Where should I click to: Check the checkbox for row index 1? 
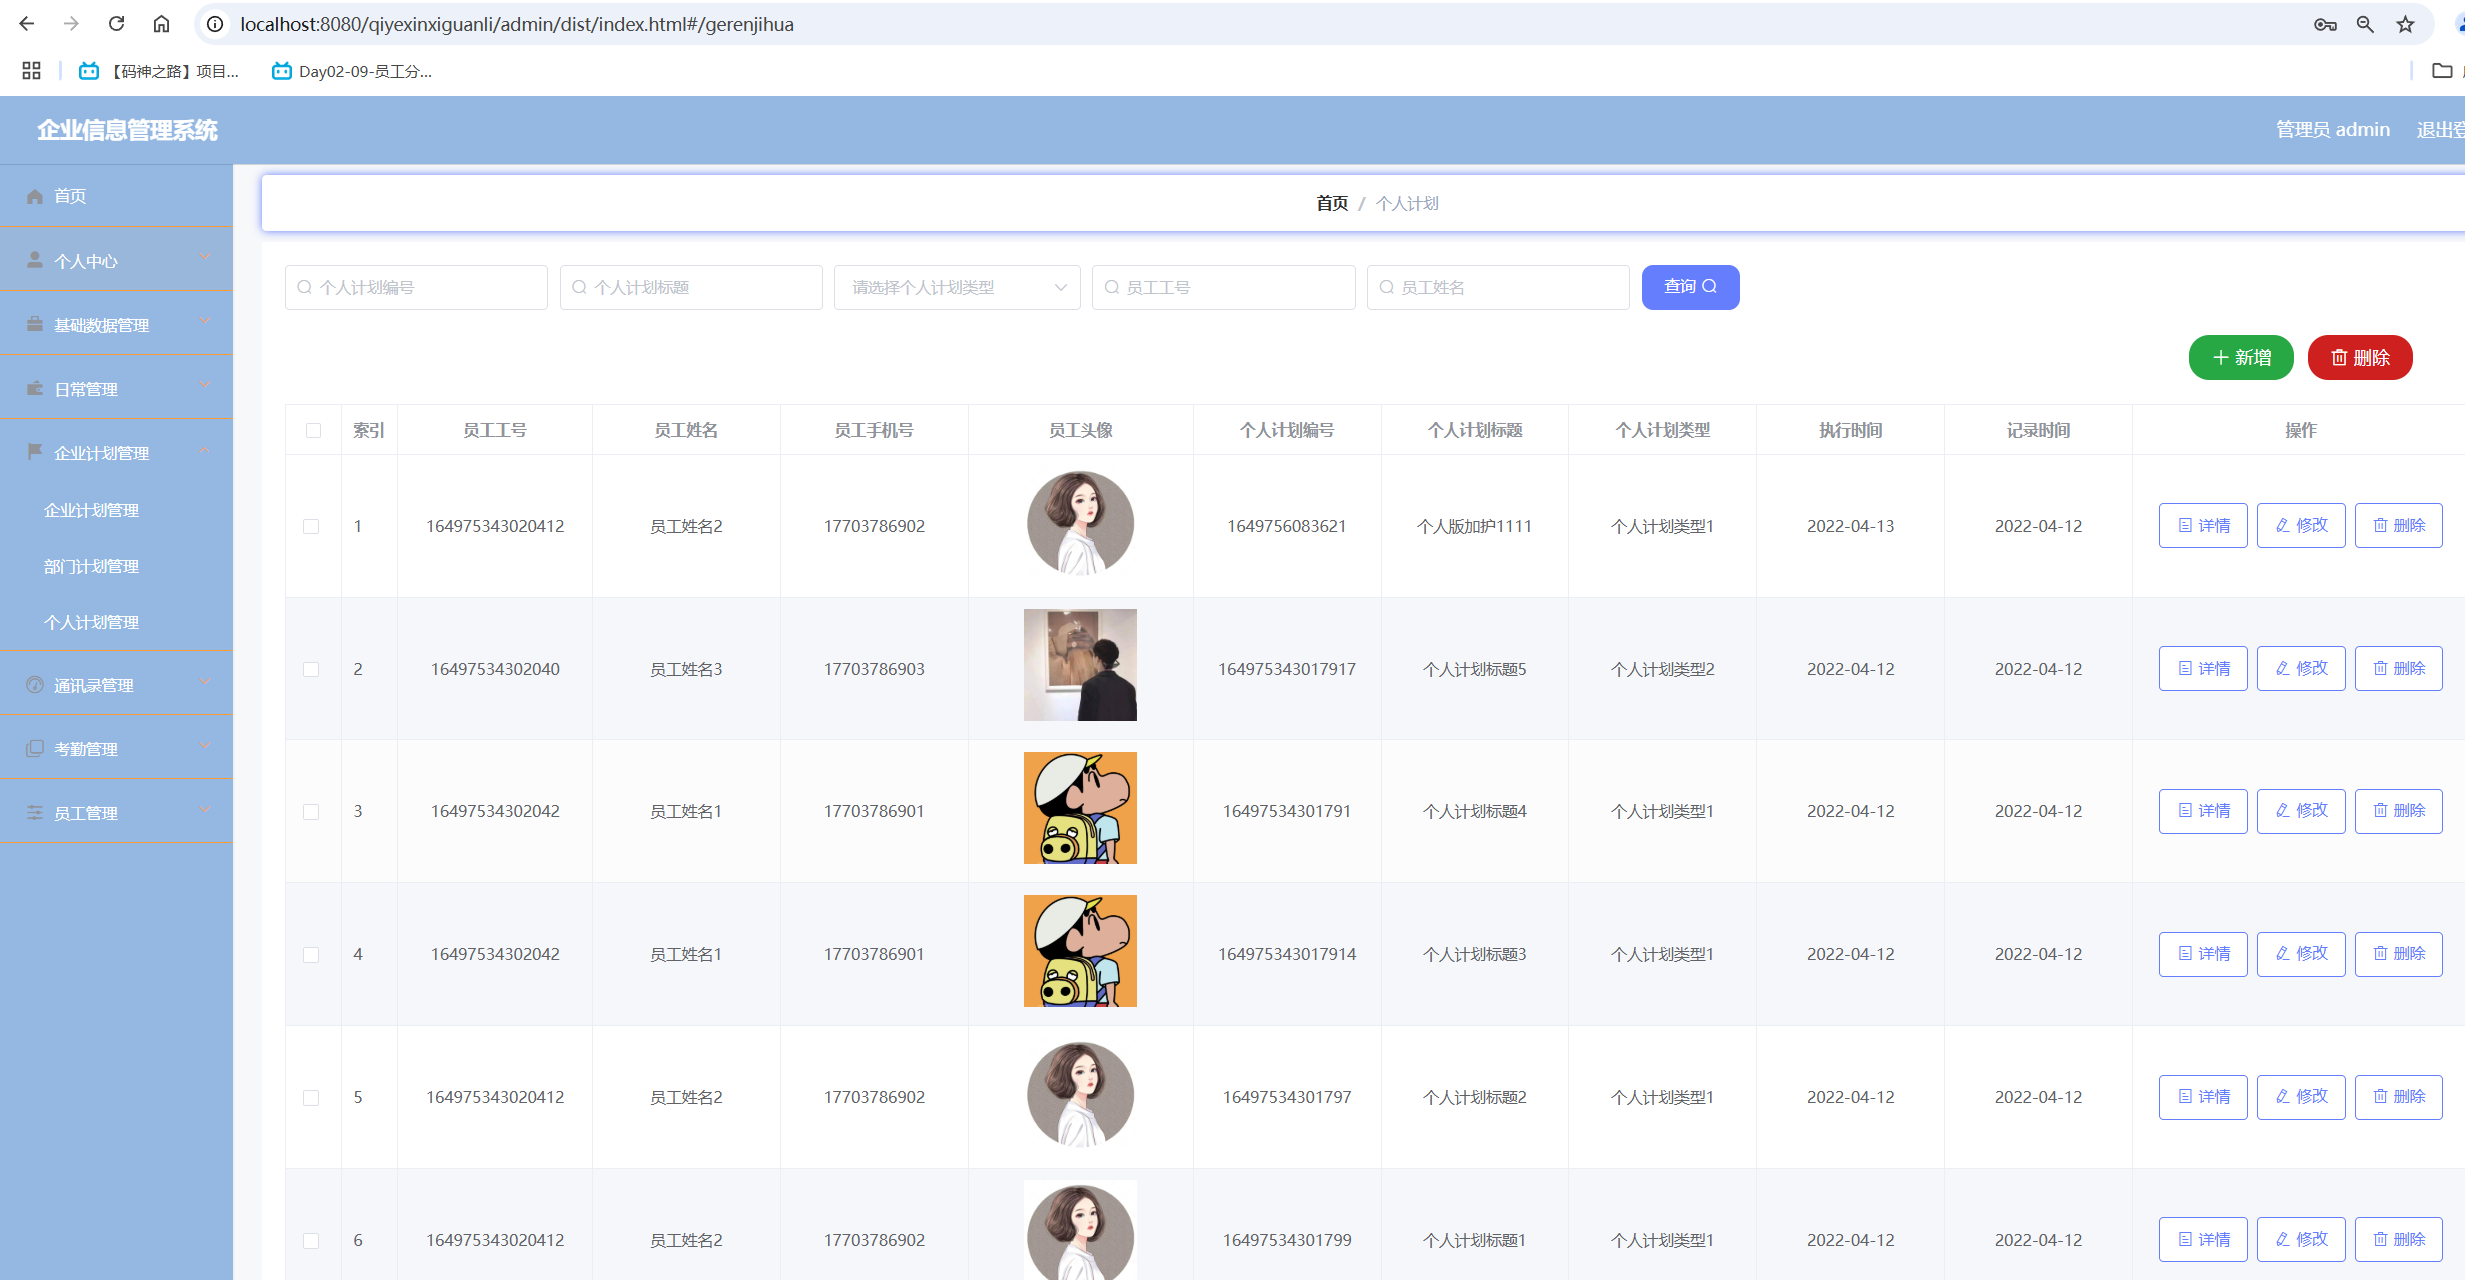coord(311,526)
